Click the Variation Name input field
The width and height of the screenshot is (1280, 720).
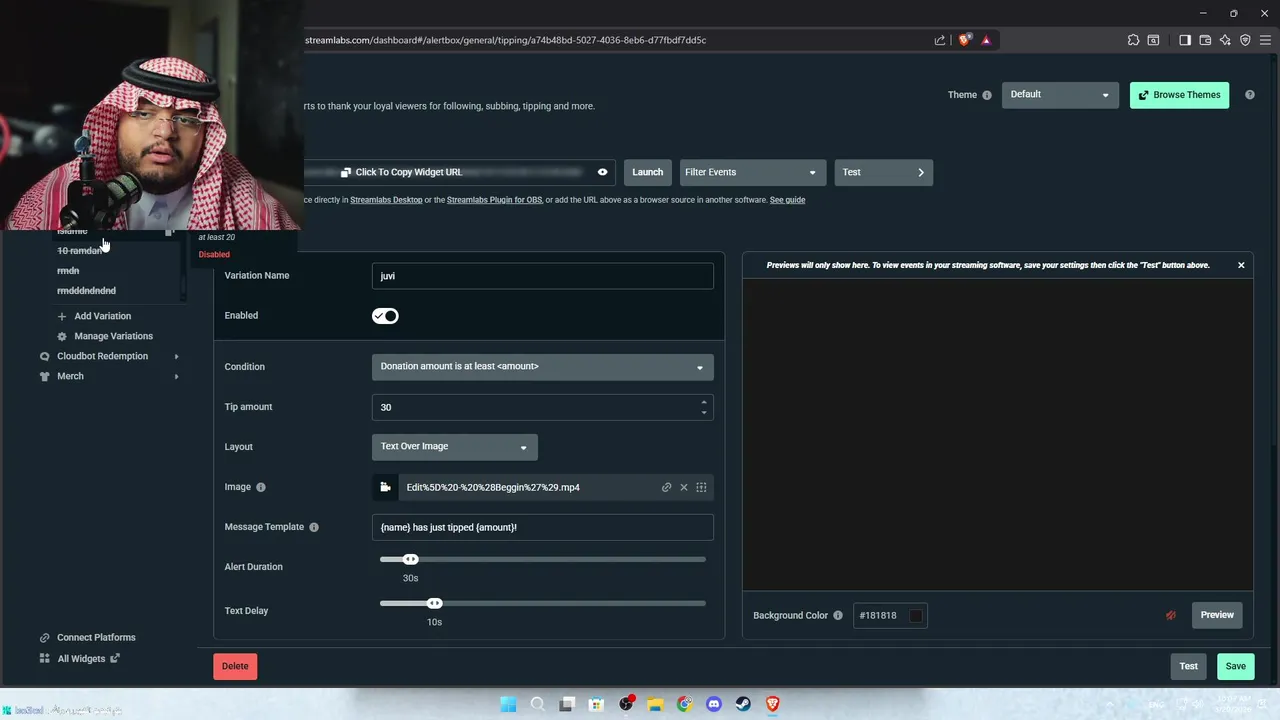(543, 276)
